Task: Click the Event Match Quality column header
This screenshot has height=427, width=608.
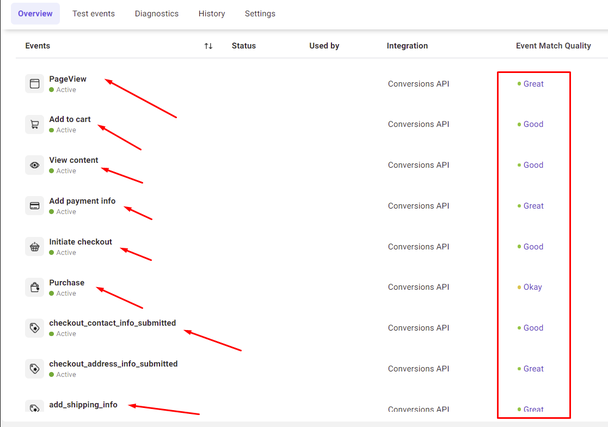Action: click(553, 46)
